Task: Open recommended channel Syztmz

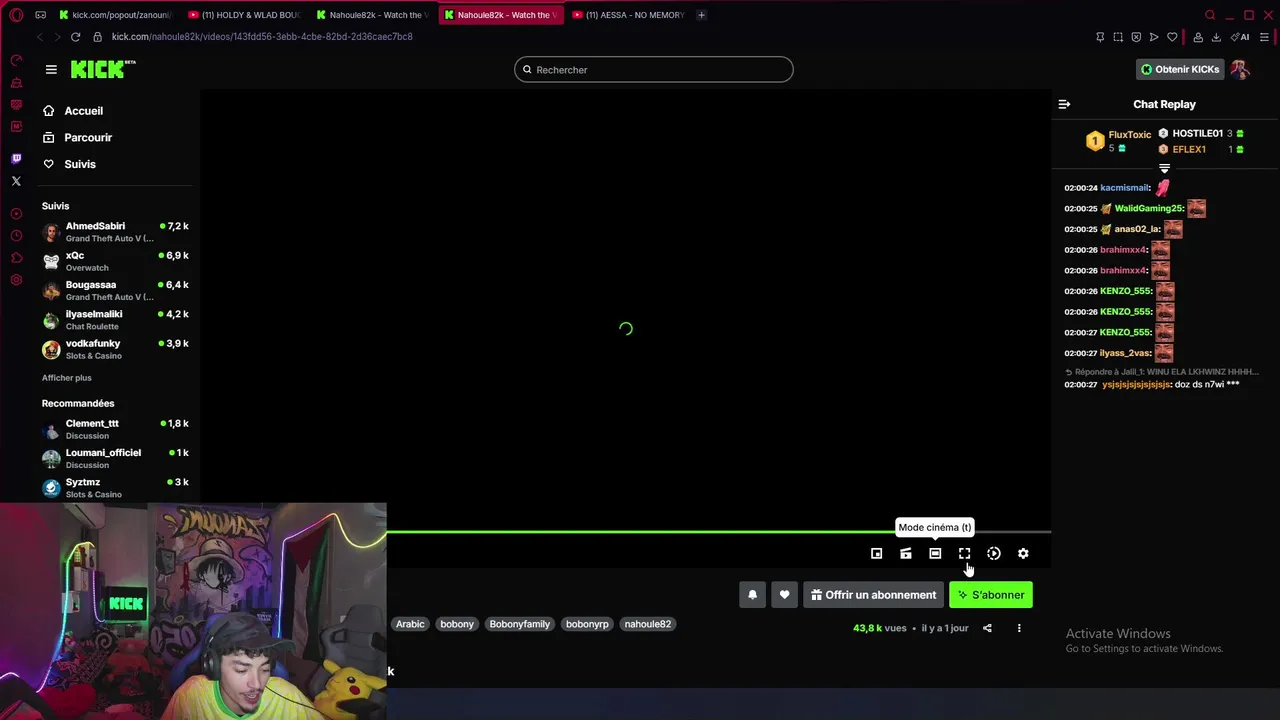Action: pyautogui.click(x=115, y=488)
